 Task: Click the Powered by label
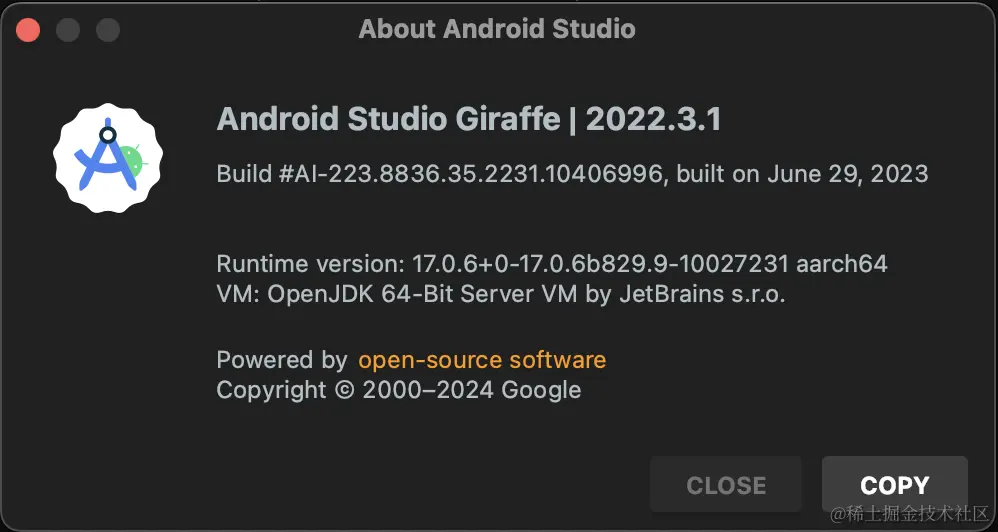click(x=281, y=360)
